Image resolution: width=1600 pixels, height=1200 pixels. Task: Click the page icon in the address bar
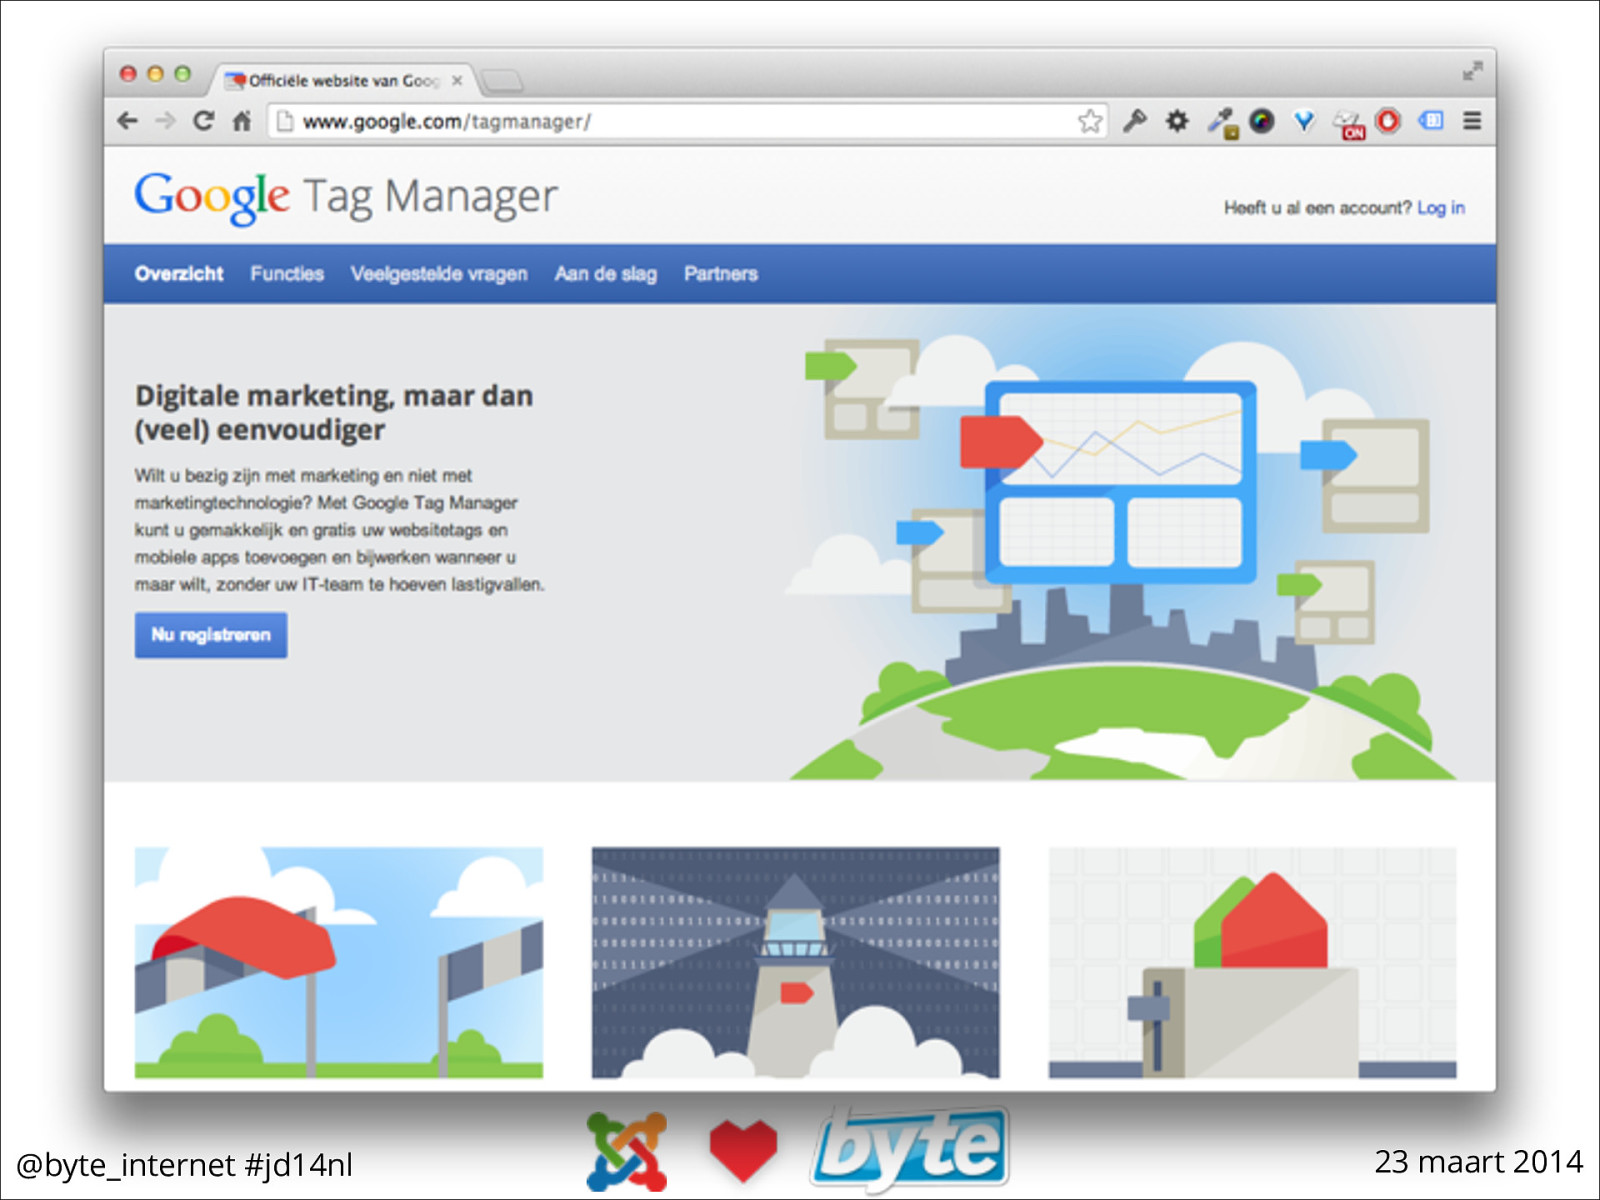(x=285, y=121)
